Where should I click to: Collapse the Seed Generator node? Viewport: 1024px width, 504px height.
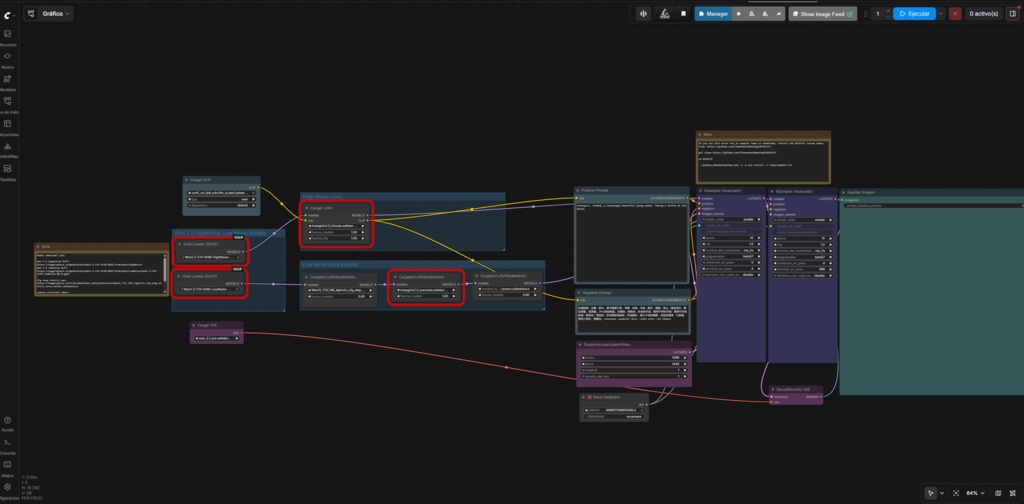583,397
